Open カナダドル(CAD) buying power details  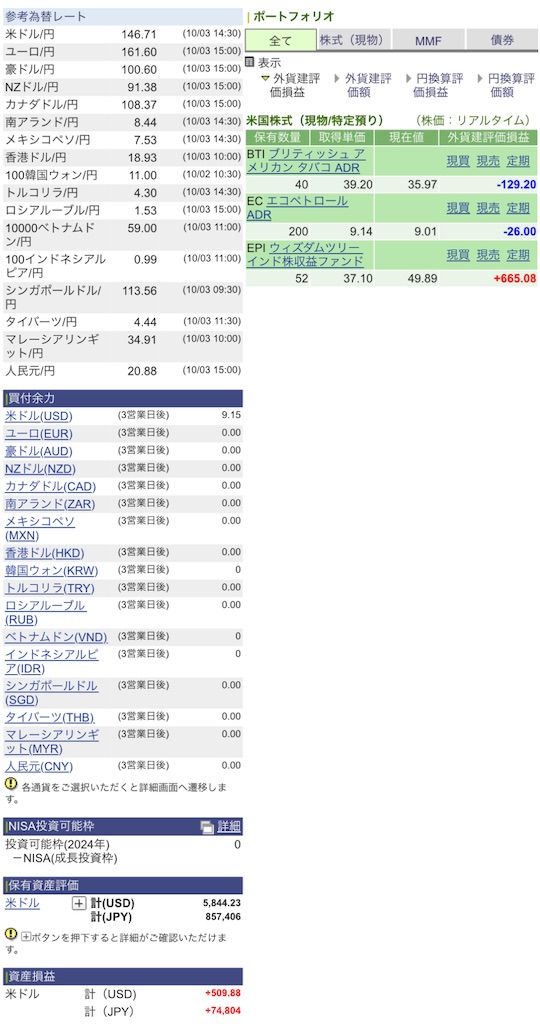(50, 487)
